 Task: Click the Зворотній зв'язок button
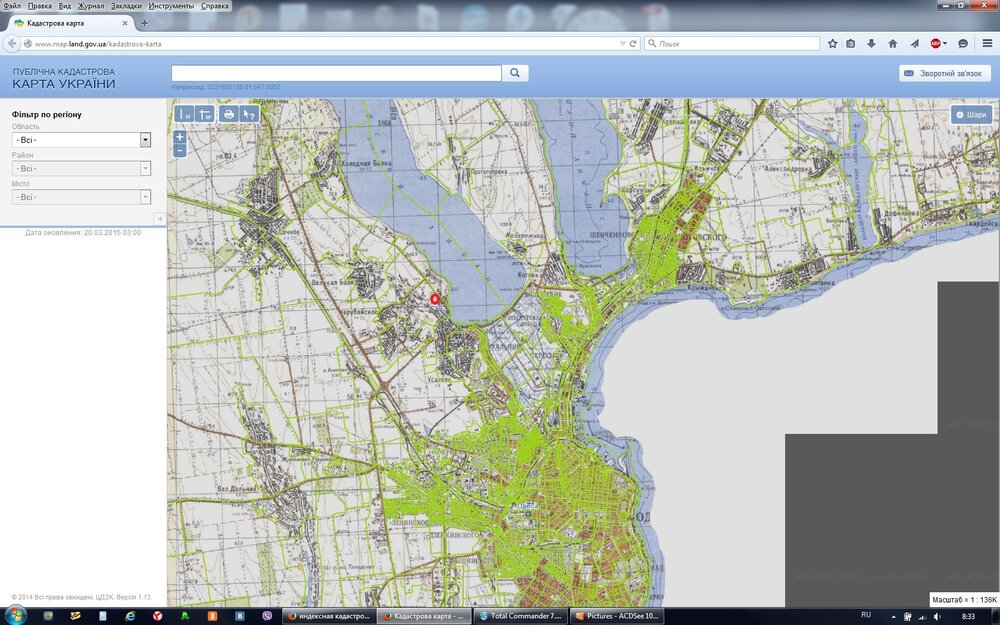[x=945, y=73]
